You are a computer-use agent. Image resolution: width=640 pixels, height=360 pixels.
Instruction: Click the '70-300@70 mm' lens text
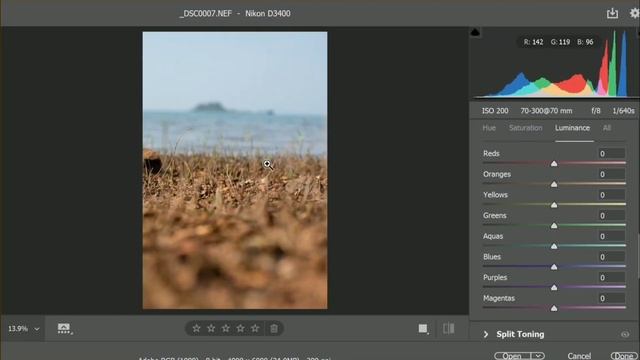click(x=546, y=111)
